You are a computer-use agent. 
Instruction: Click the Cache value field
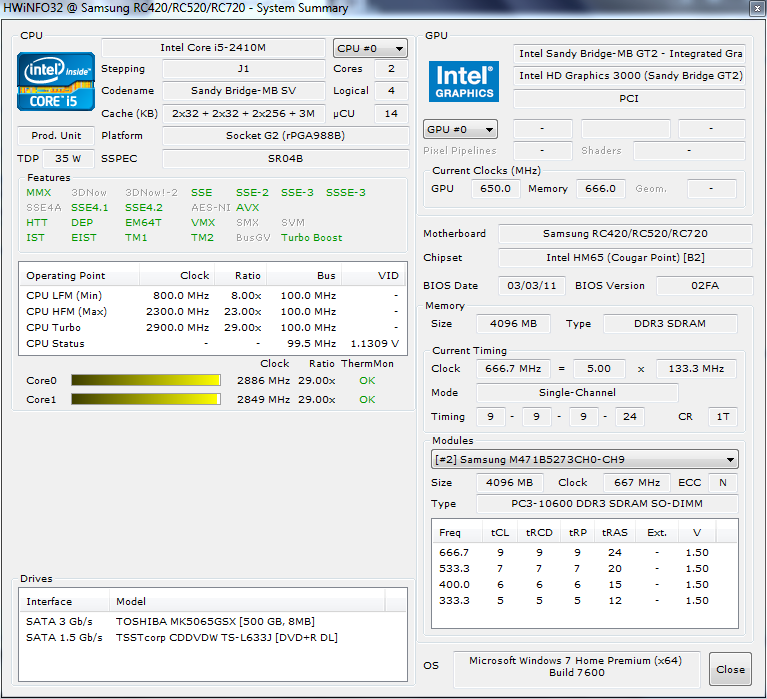[x=243, y=113]
